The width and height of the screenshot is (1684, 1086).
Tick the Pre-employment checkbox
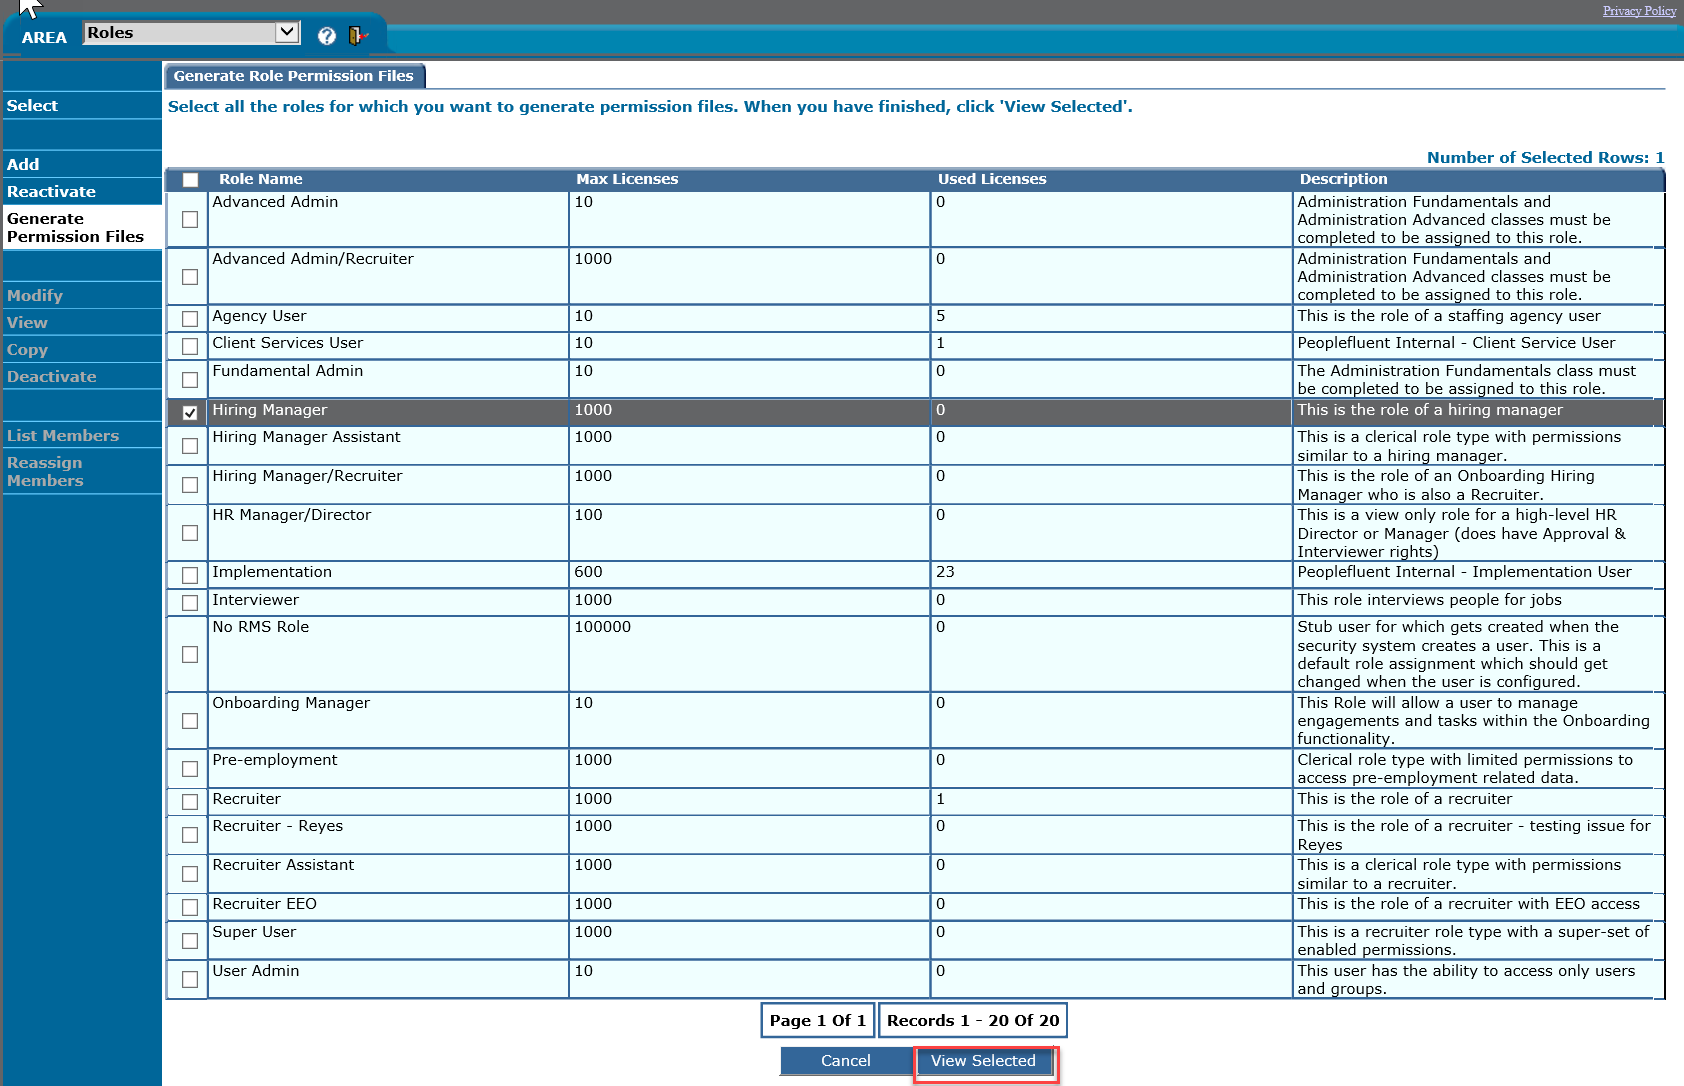coord(190,769)
